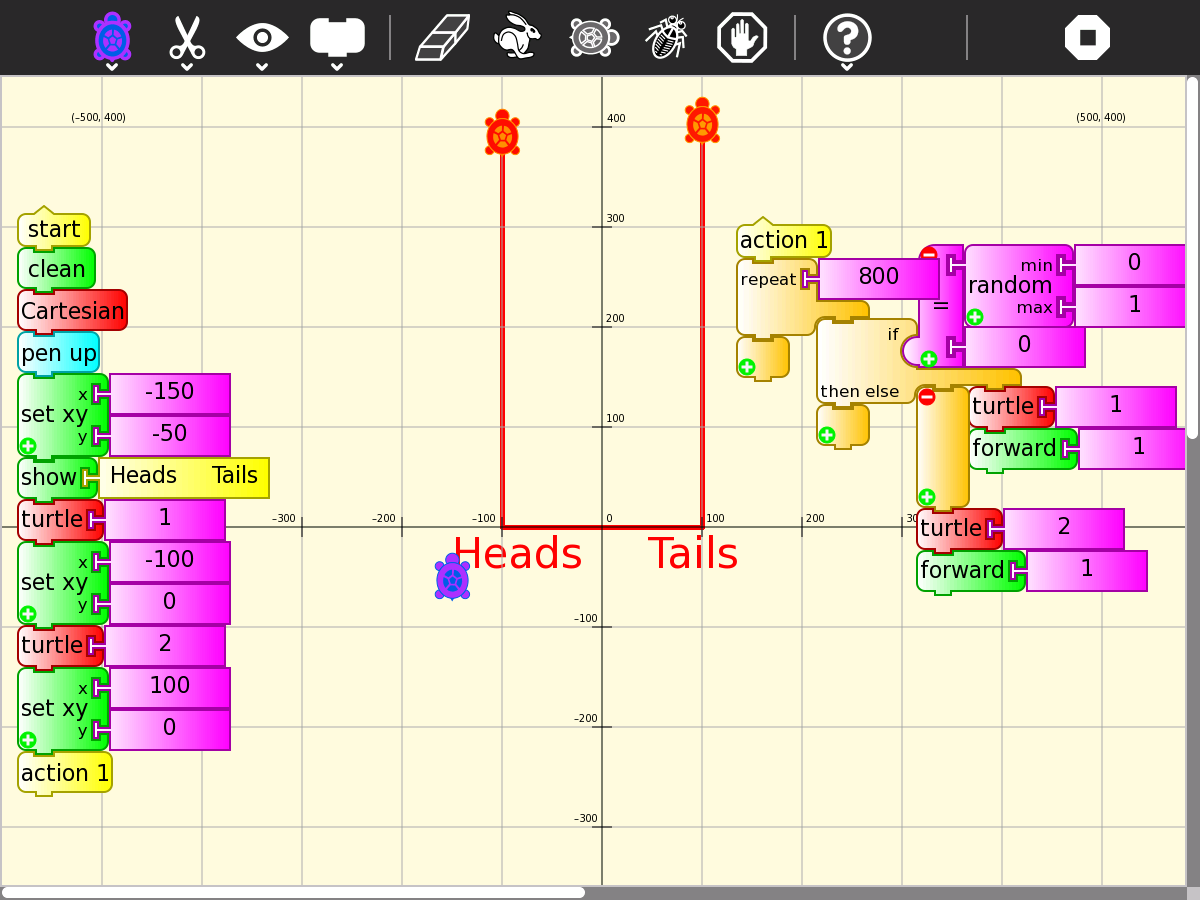The width and height of the screenshot is (1200, 900).
Task: Run slowly with the gray turtle icon
Action: pos(594,37)
